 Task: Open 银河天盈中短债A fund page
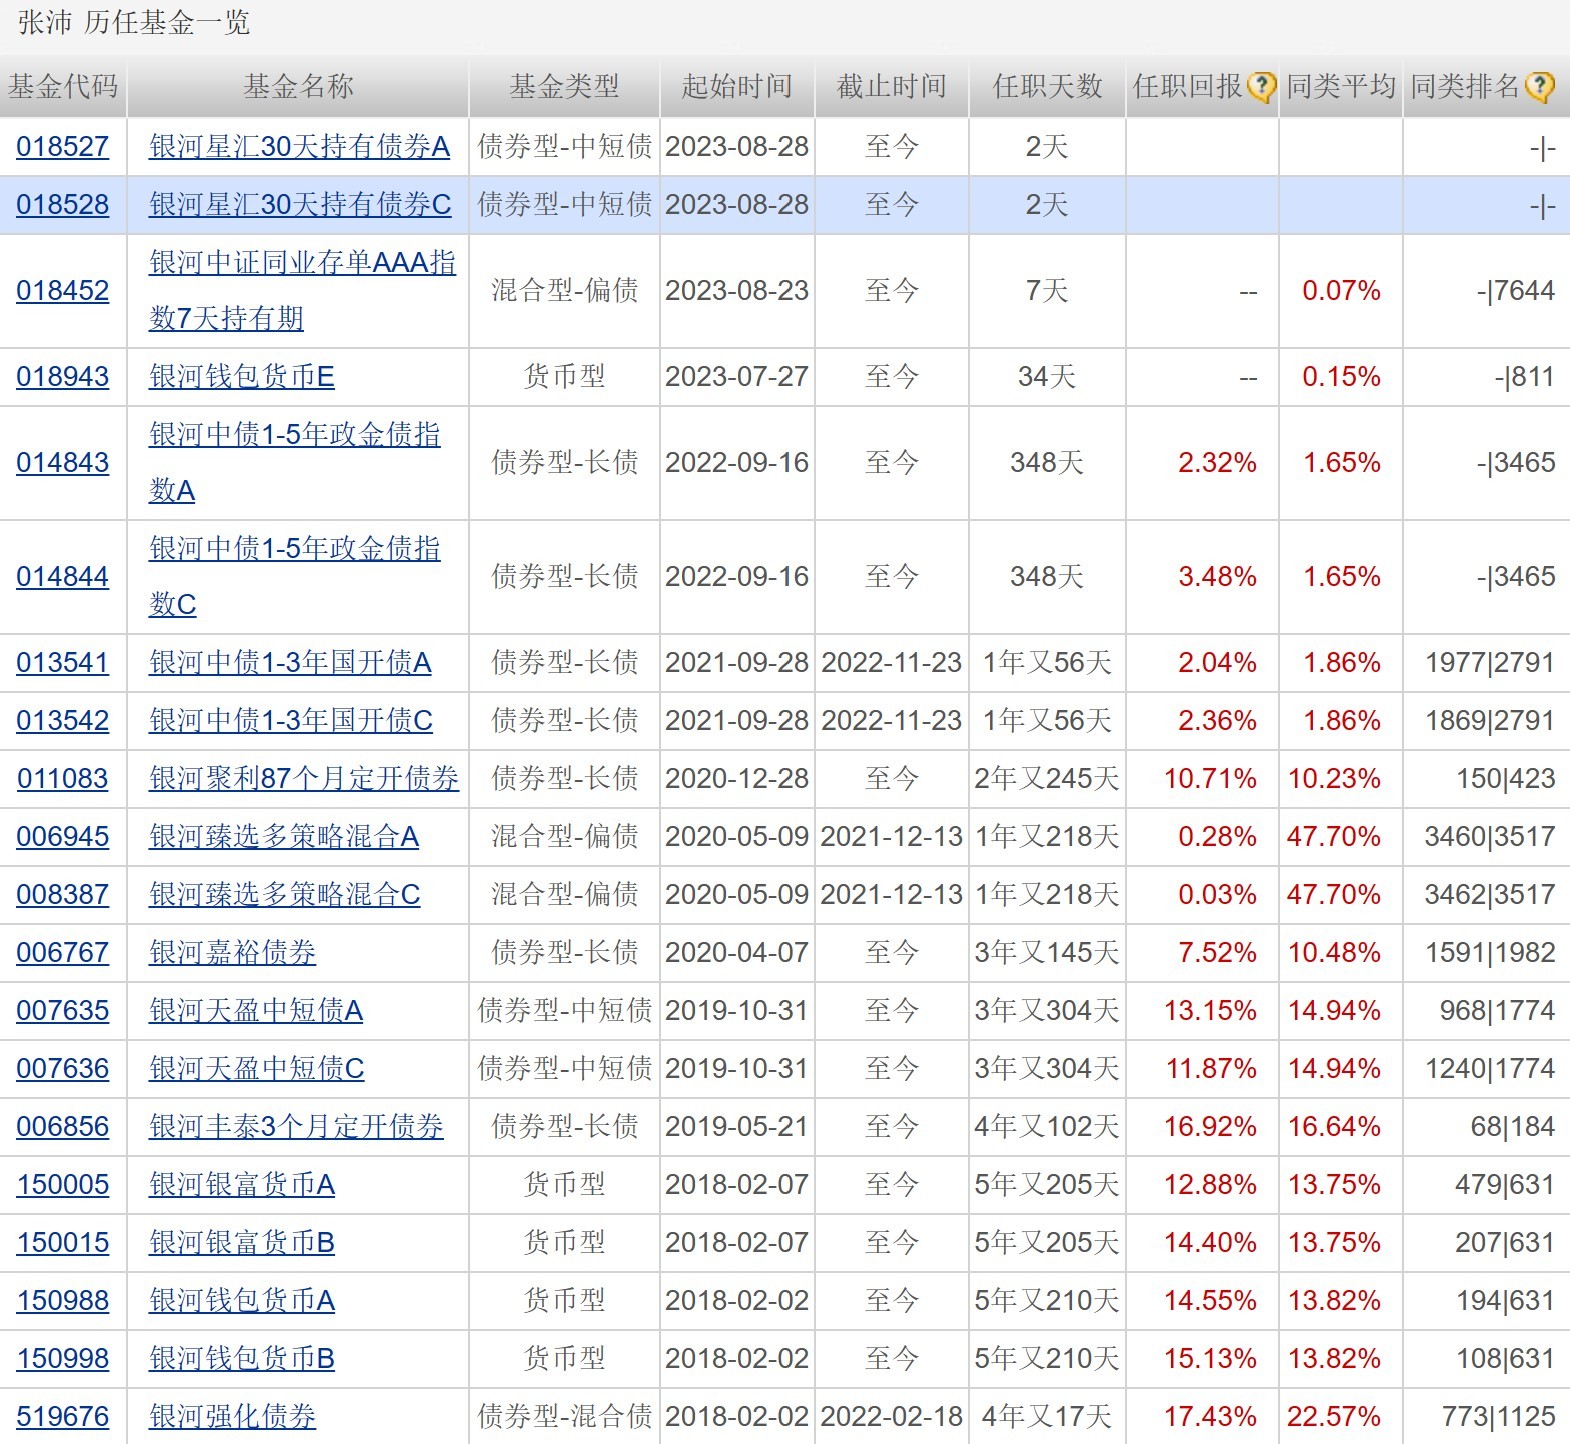(255, 1011)
